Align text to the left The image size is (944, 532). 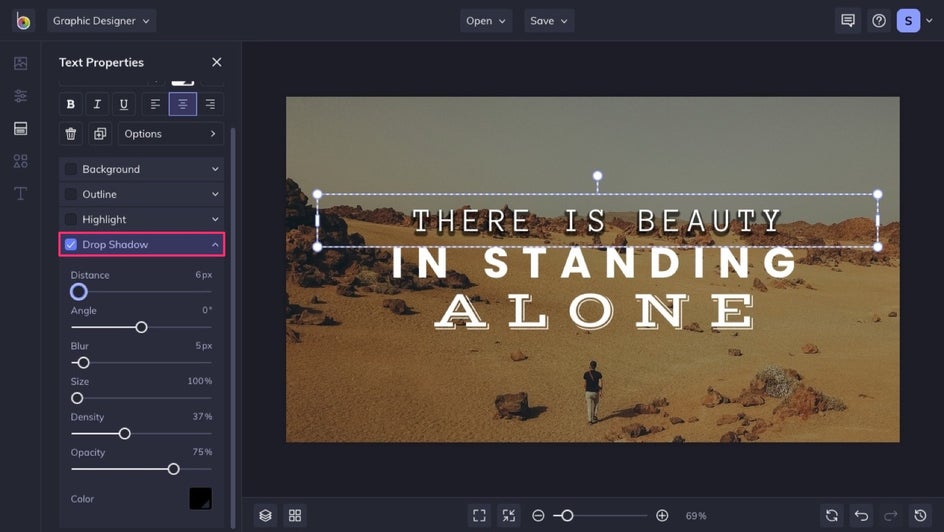pyautogui.click(x=155, y=104)
